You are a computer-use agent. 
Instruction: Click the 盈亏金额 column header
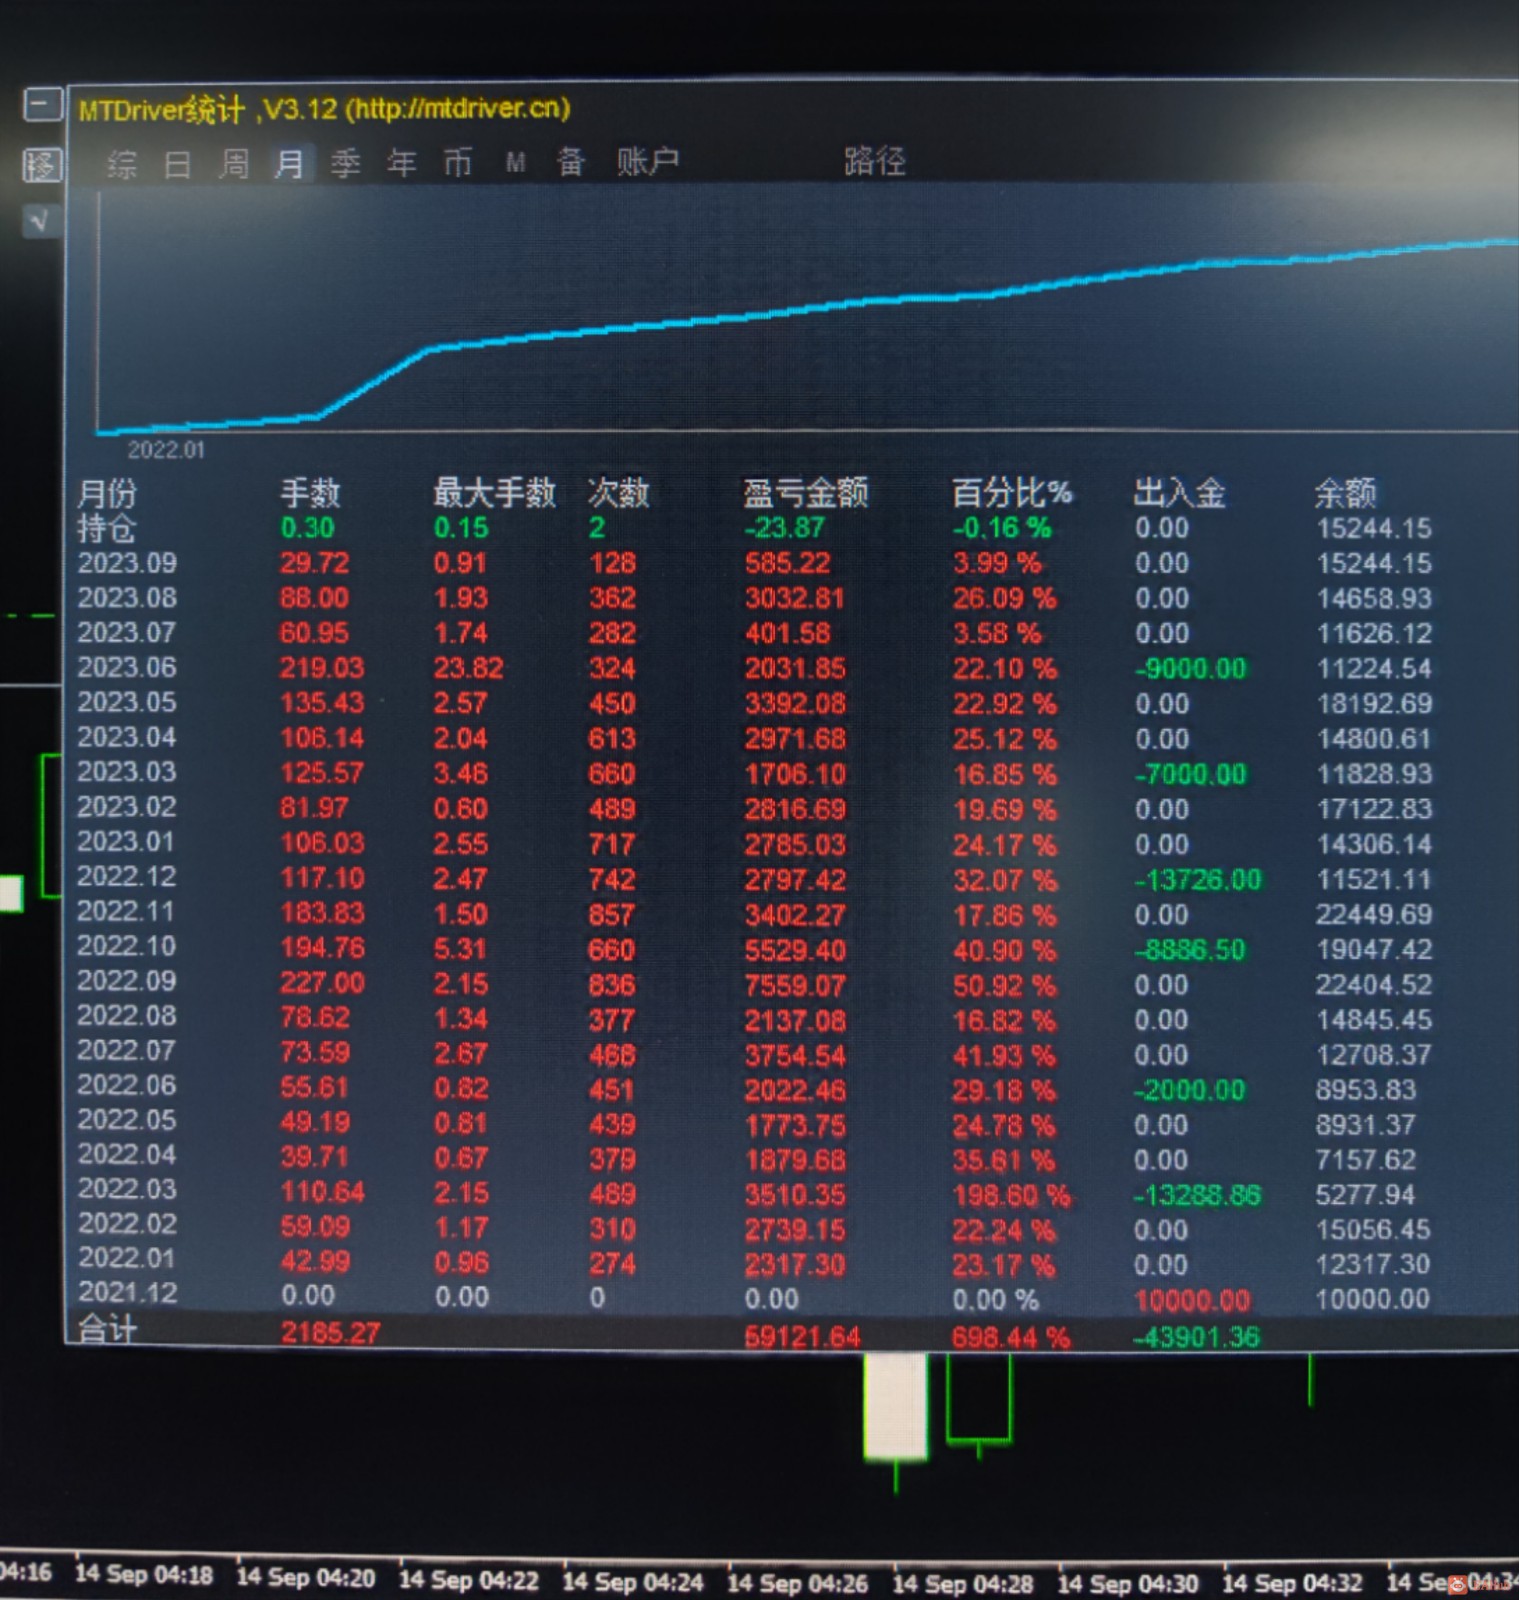(x=805, y=492)
